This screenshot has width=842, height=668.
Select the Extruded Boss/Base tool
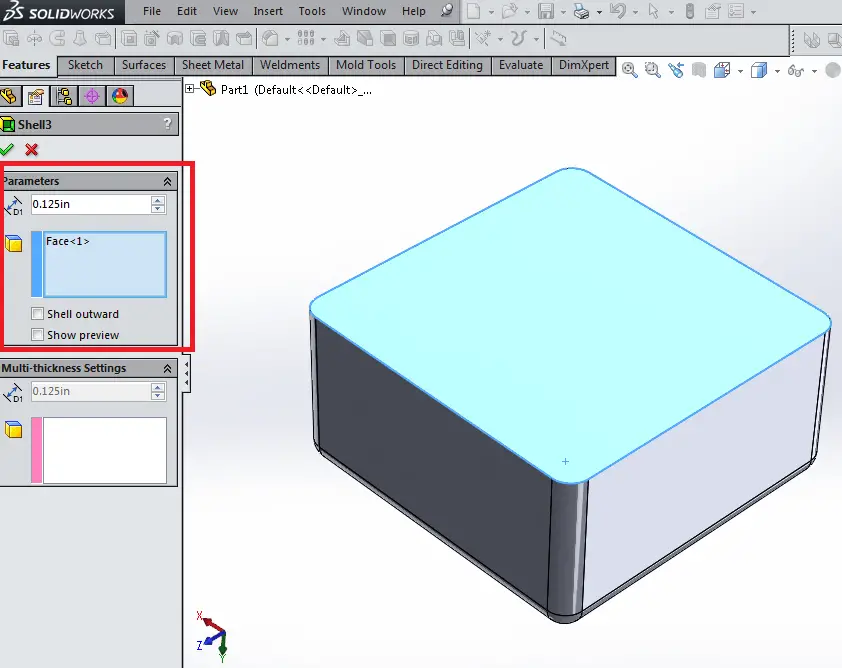coord(11,39)
